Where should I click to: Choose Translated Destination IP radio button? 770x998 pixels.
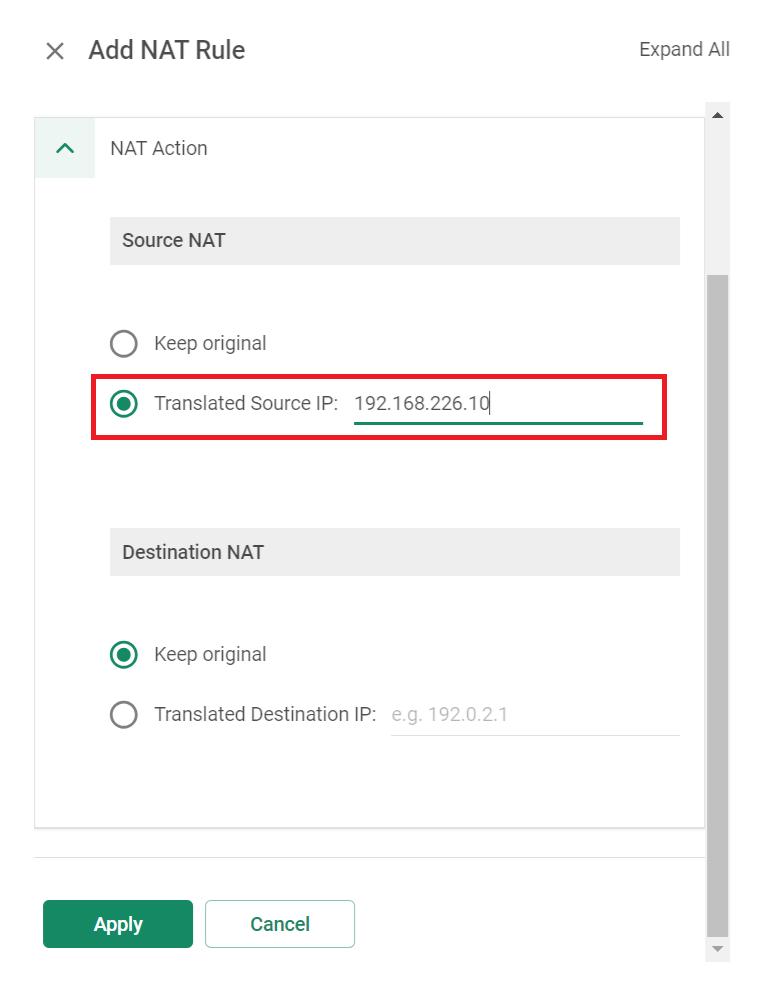click(123, 715)
